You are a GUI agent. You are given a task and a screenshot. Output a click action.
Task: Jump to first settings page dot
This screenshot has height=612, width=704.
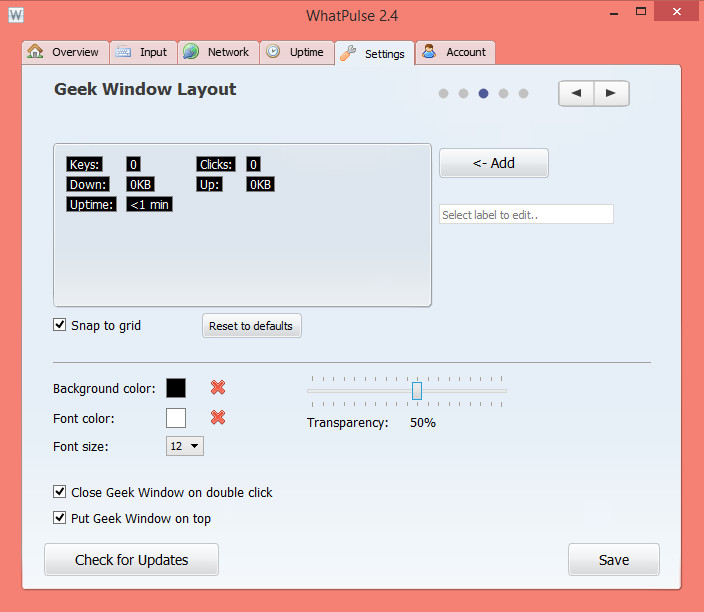tap(444, 93)
